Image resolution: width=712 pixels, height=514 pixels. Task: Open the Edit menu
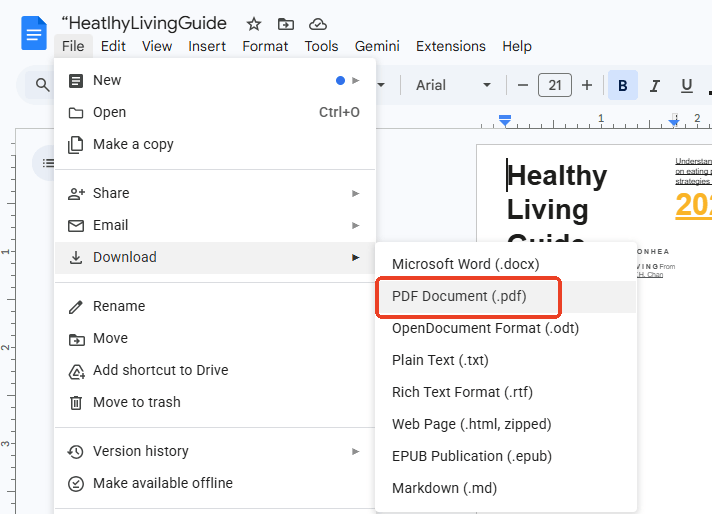(113, 46)
